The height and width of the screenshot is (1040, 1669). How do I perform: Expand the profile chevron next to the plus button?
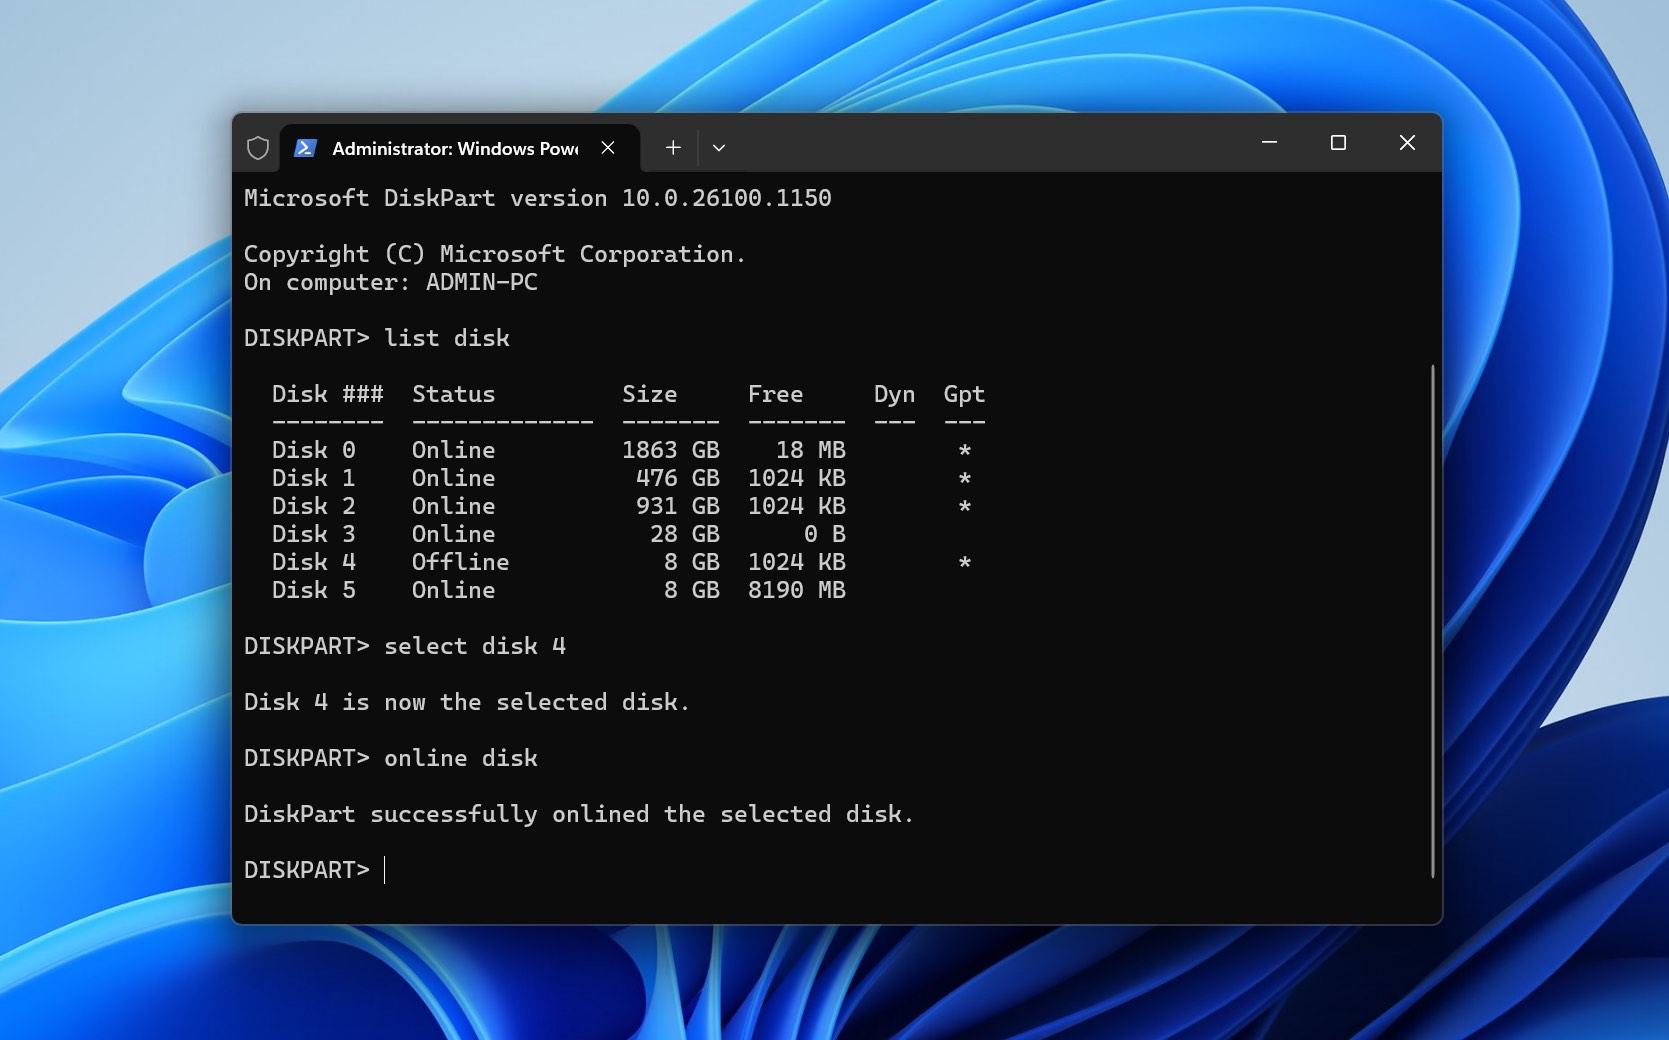718,147
